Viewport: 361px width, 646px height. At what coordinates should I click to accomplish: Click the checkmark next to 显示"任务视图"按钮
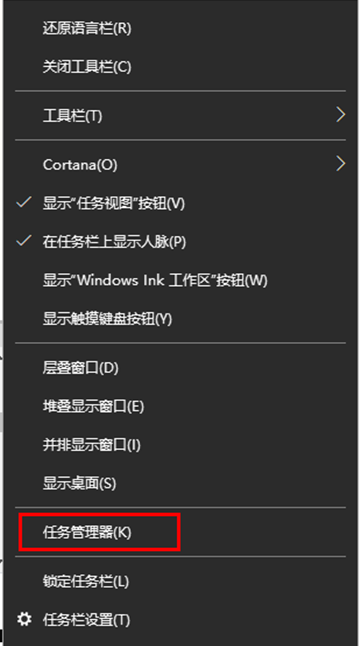[24, 202]
